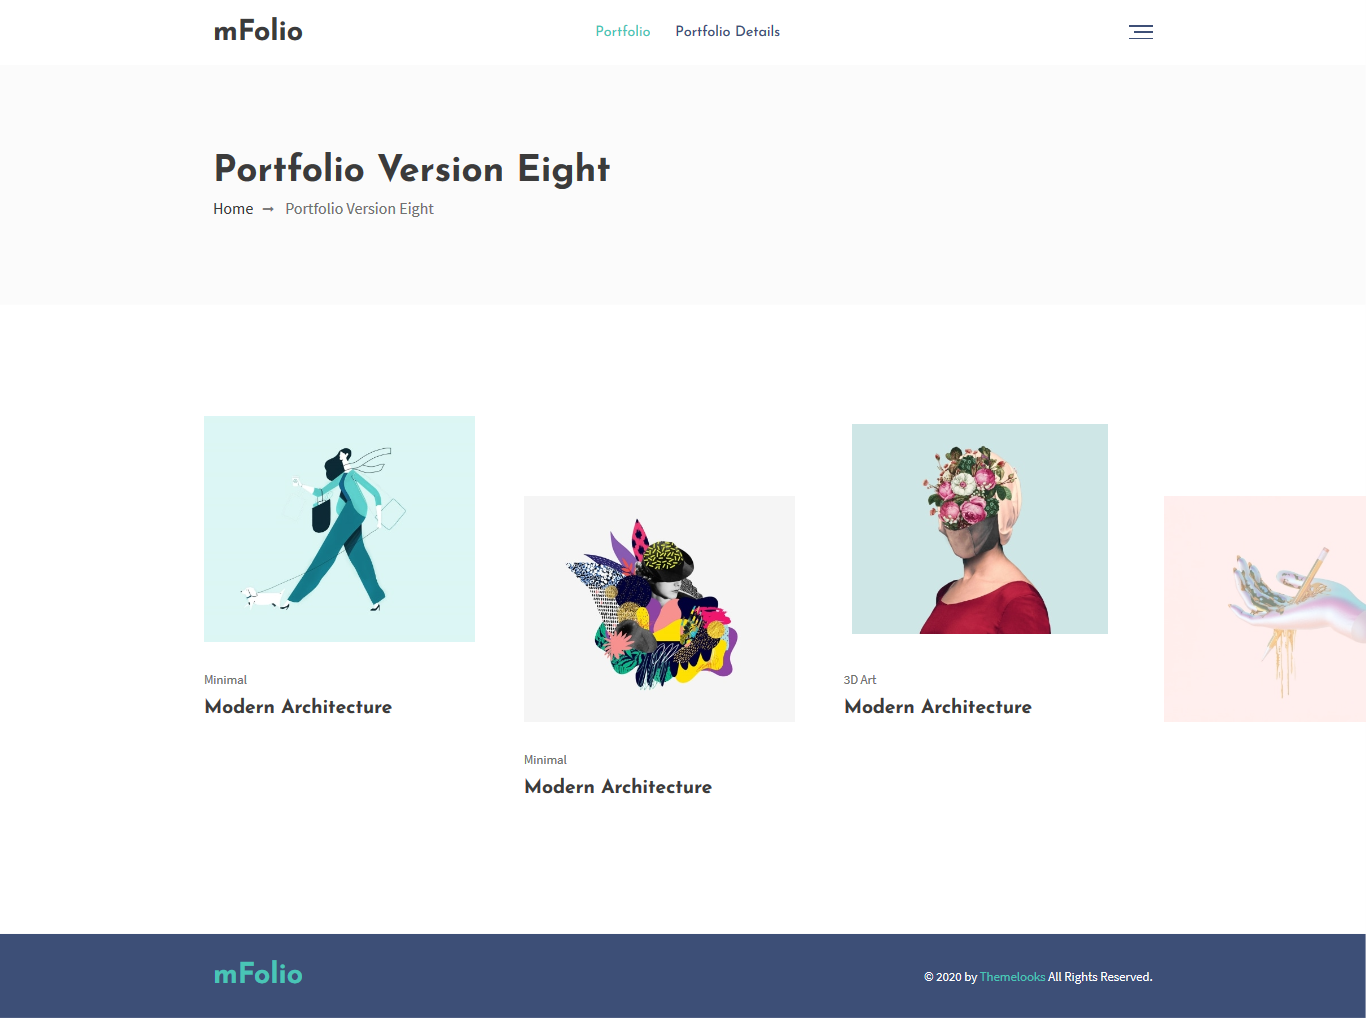Image resolution: width=1366 pixels, height=1018 pixels.
Task: Click the mFolio logo in header
Action: point(258,31)
